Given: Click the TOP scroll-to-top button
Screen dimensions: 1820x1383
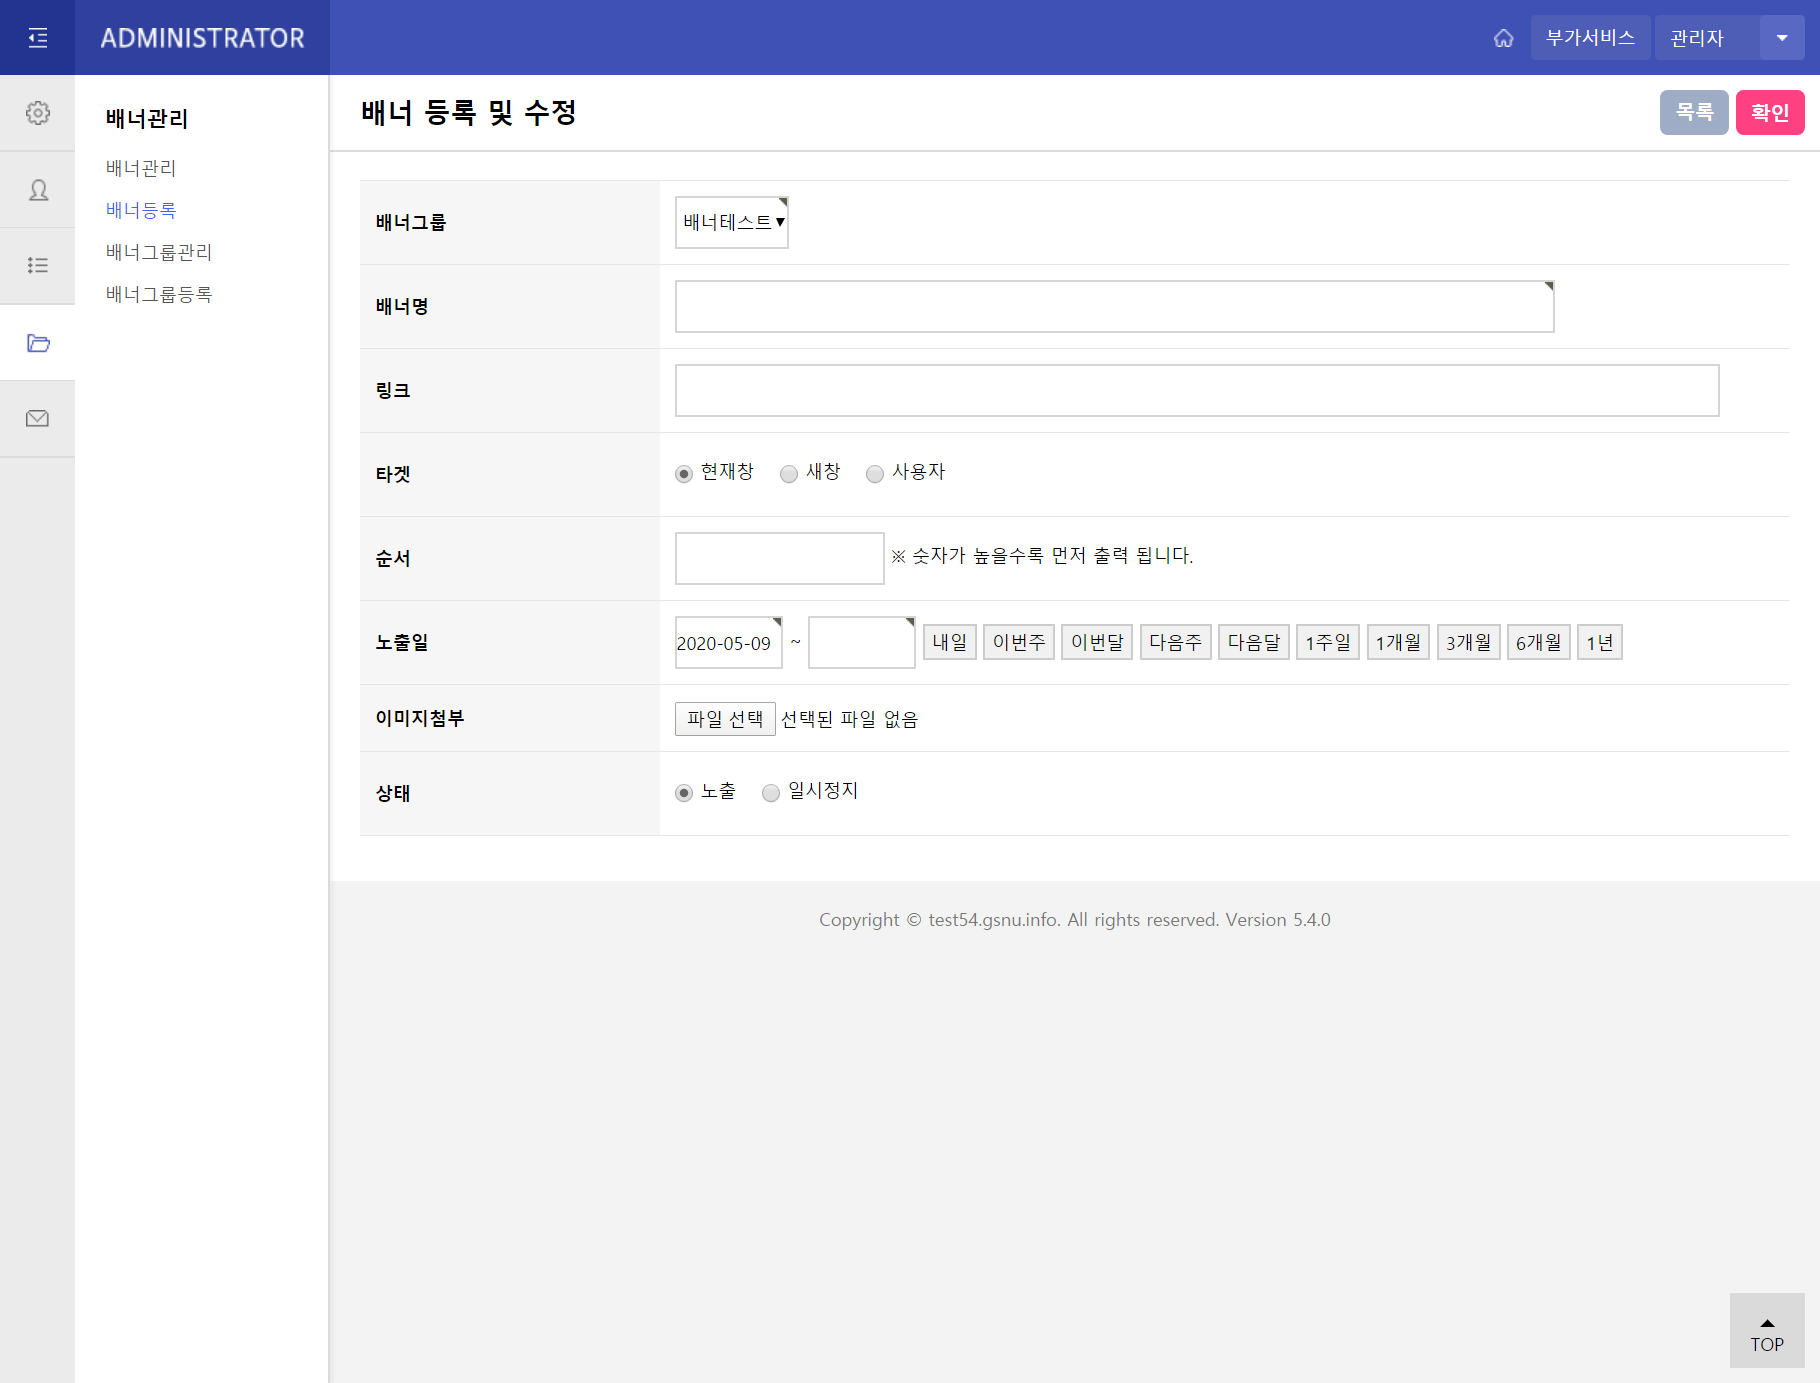Looking at the screenshot, I should click(1766, 1331).
